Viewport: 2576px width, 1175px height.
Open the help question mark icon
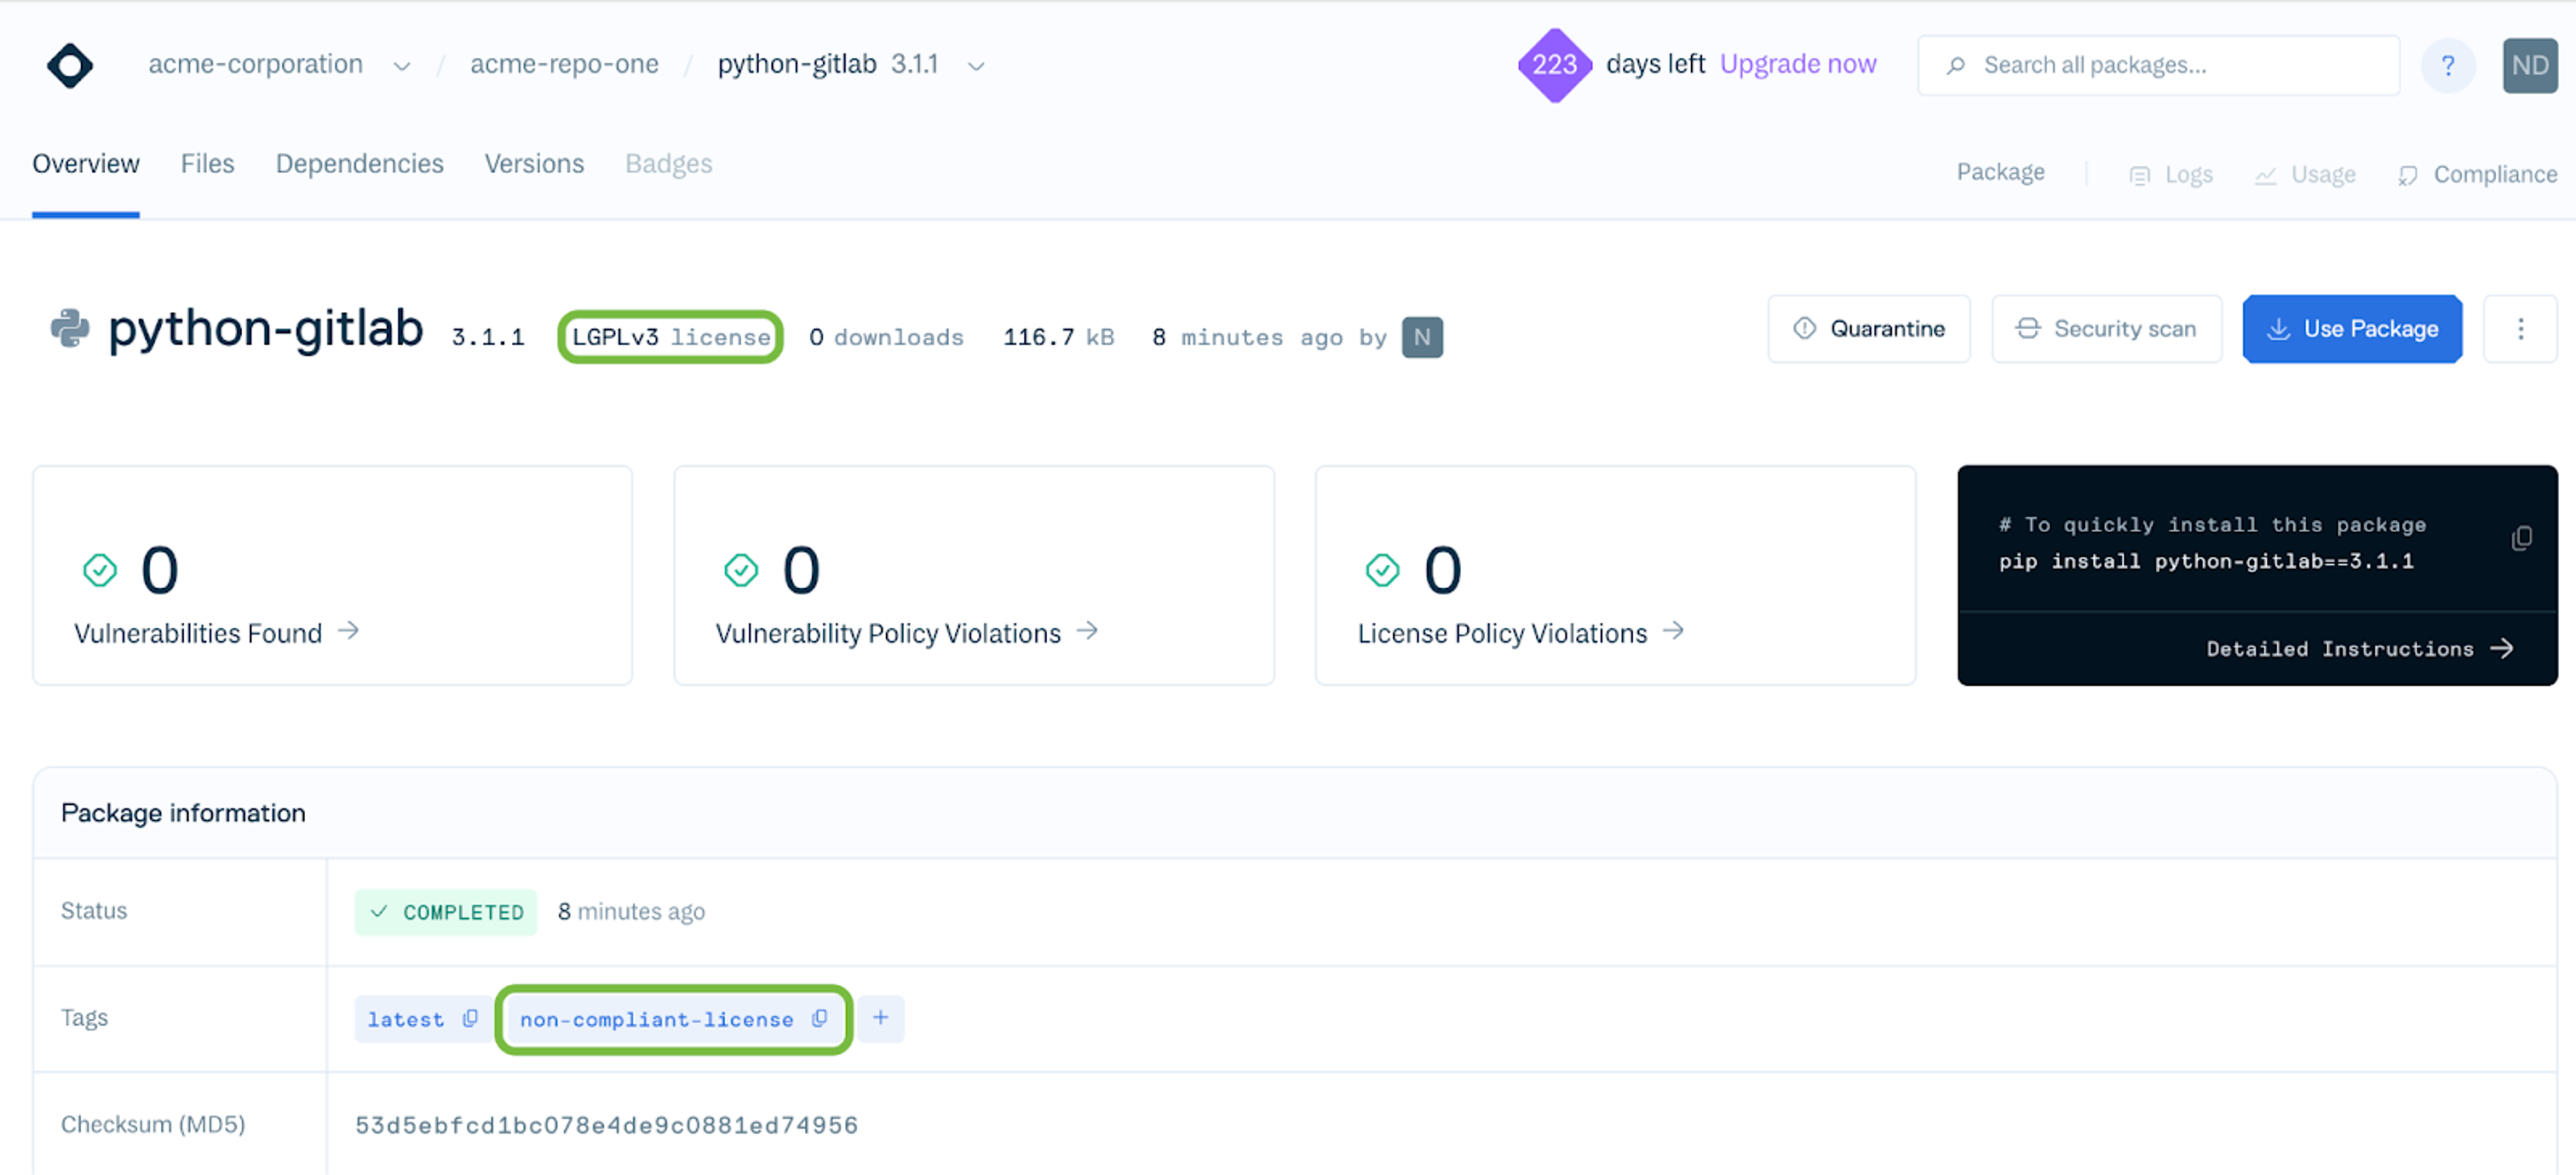pyautogui.click(x=2447, y=66)
